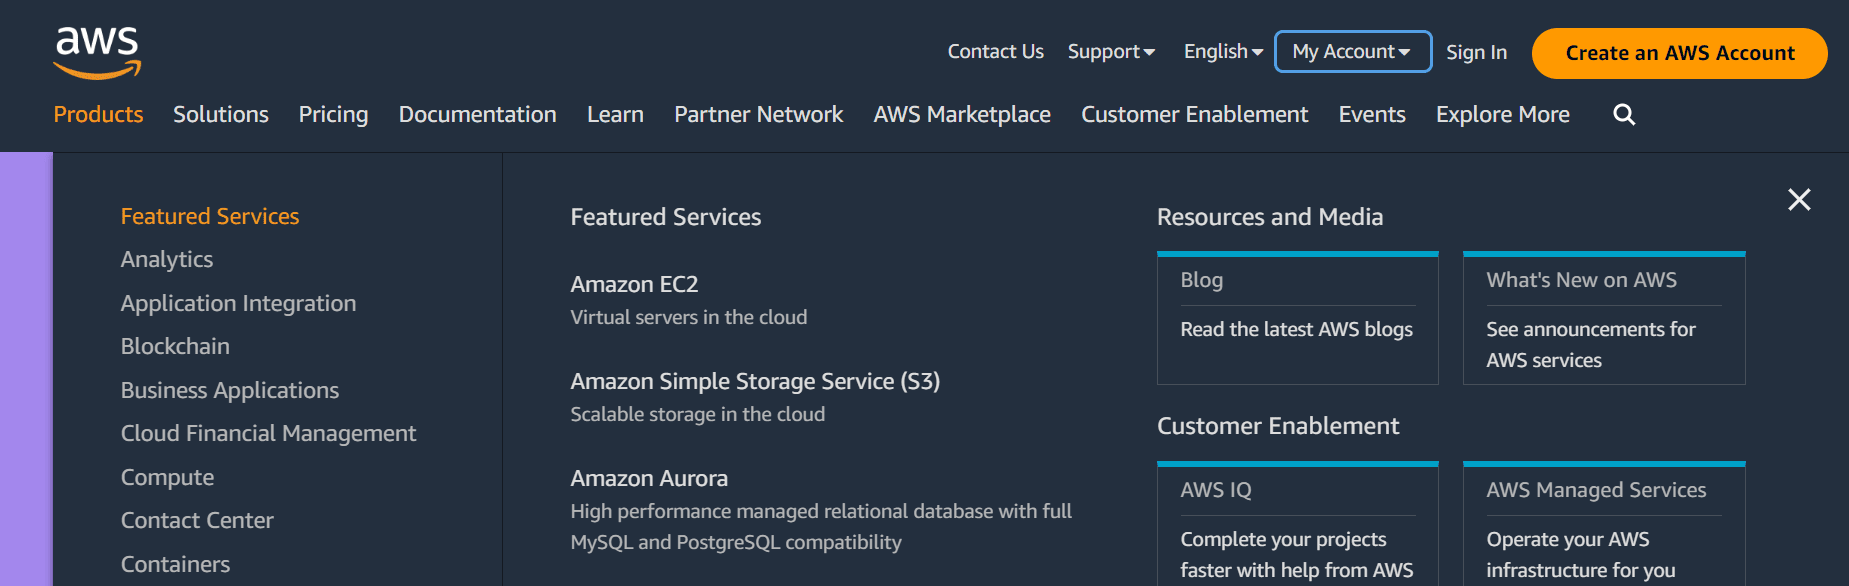The height and width of the screenshot is (586, 1849).
Task: Open the Pricing menu
Action: [333, 115]
